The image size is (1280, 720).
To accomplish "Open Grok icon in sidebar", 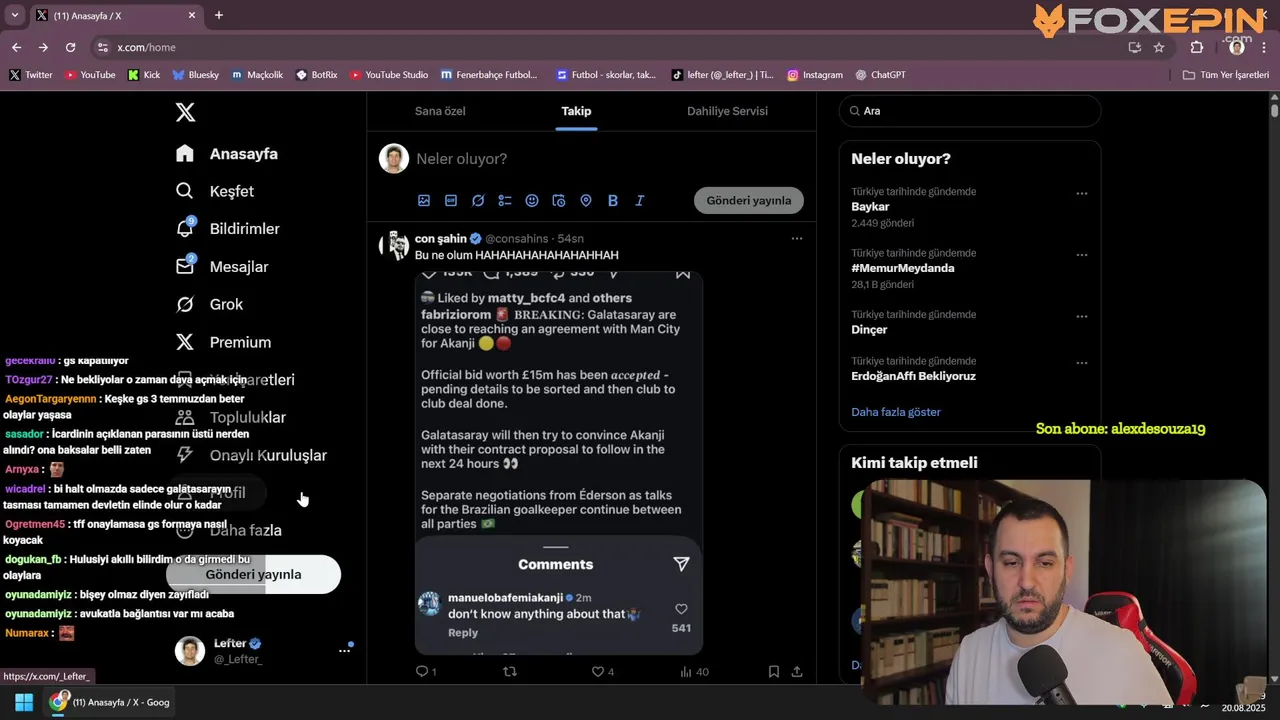I will point(185,304).
